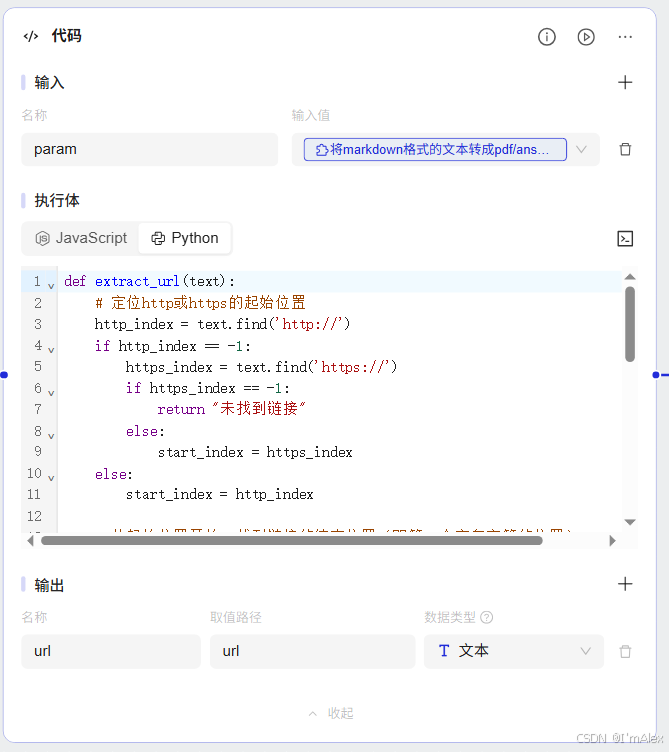Select the Python language tab
This screenshot has width=669, height=752.
click(185, 238)
